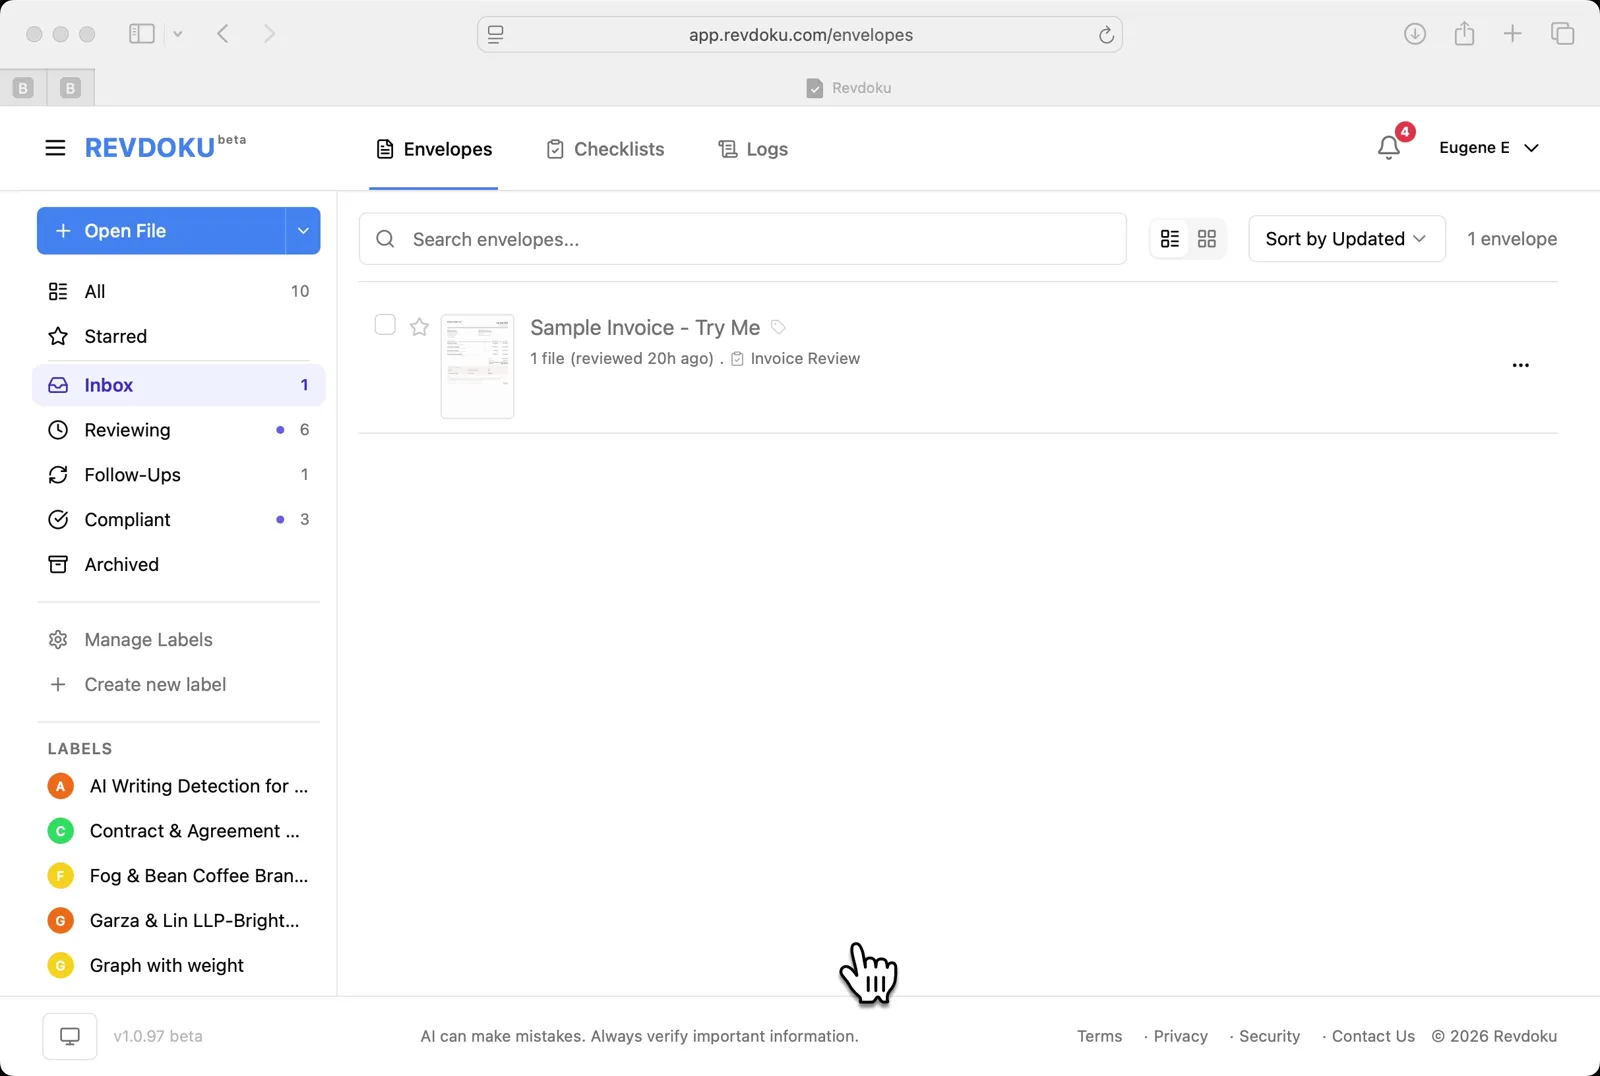Image resolution: width=1600 pixels, height=1076 pixels.
Task: Switch to list view layout
Action: pyautogui.click(x=1171, y=238)
